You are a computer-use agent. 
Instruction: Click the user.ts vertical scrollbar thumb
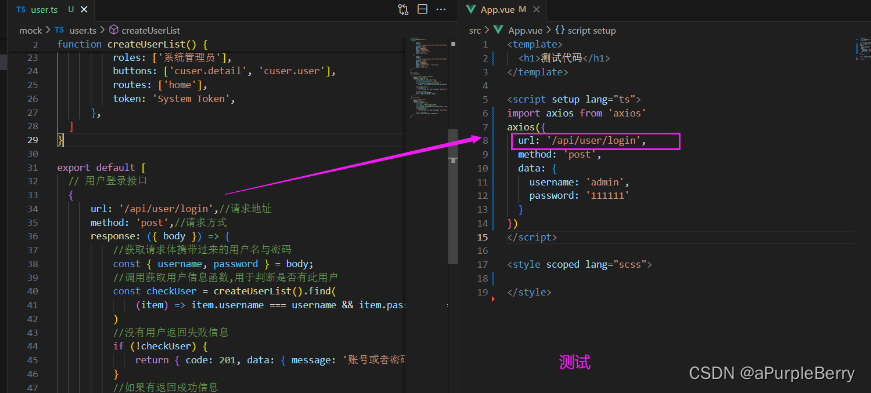click(x=453, y=196)
